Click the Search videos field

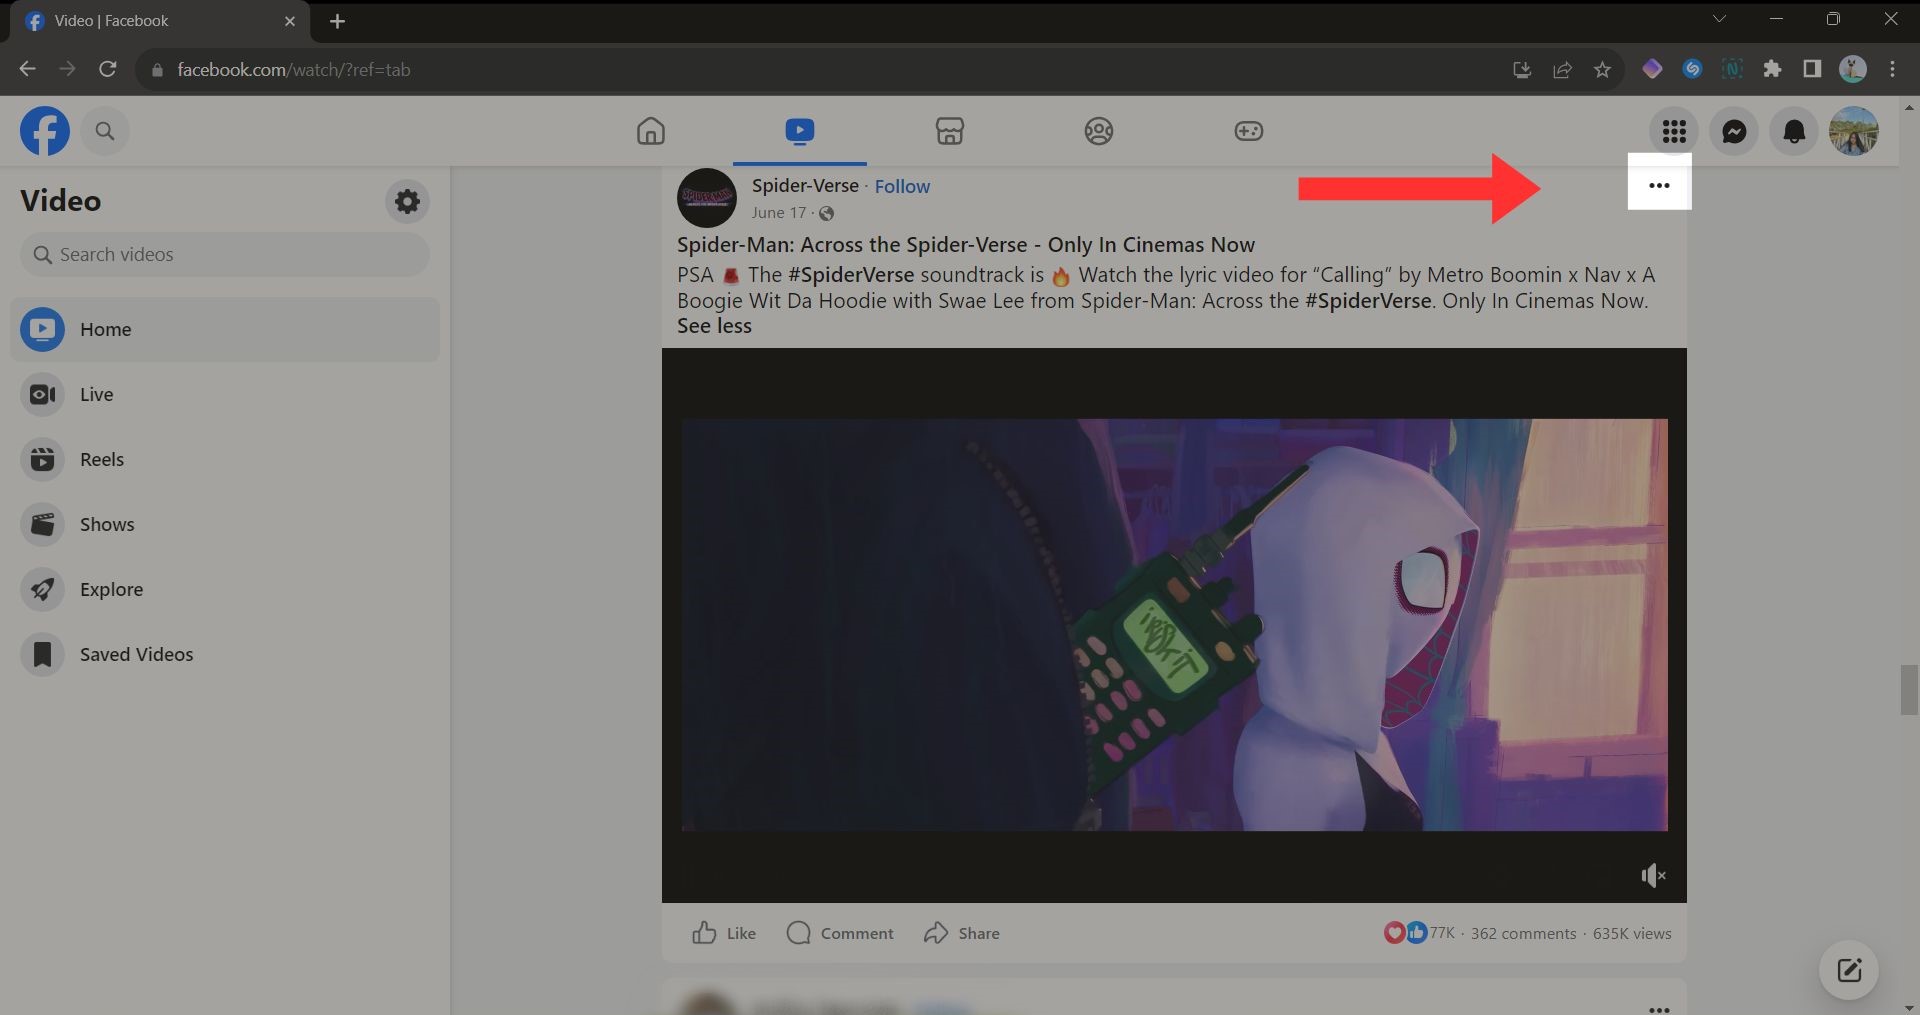pyautogui.click(x=225, y=255)
